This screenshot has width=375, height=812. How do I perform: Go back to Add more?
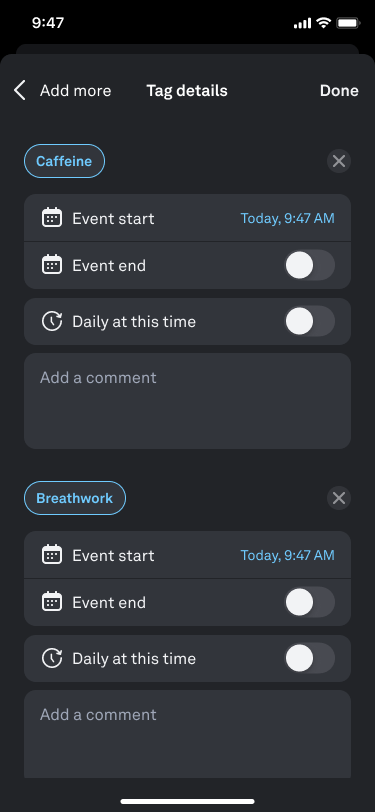tap(76, 91)
